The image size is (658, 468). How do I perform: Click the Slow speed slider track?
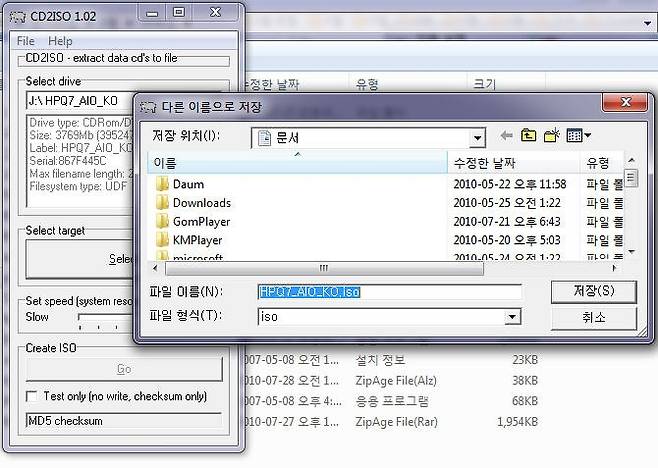coord(105,318)
